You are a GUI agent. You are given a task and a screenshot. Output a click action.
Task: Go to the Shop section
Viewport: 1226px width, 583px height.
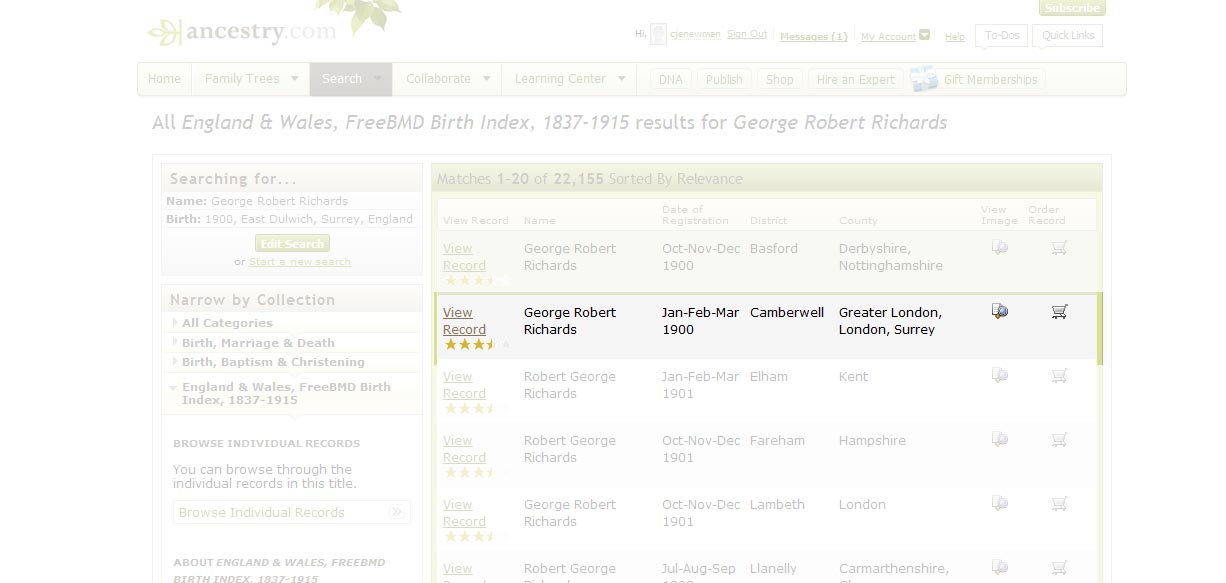(780, 80)
